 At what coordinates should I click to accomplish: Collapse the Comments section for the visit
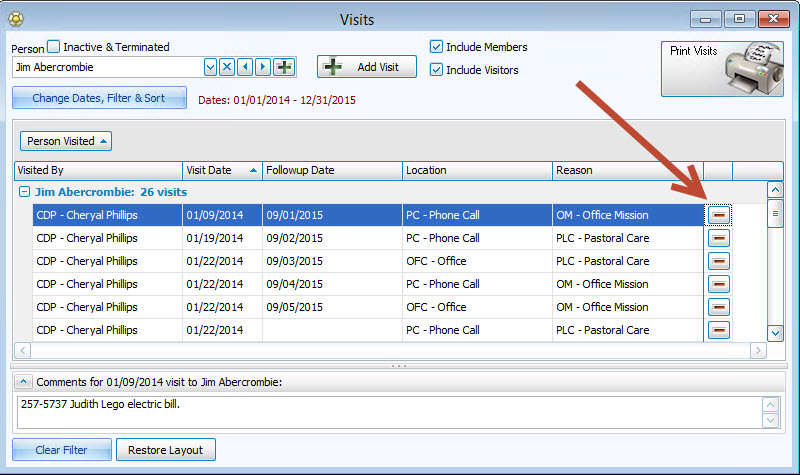pos(23,382)
